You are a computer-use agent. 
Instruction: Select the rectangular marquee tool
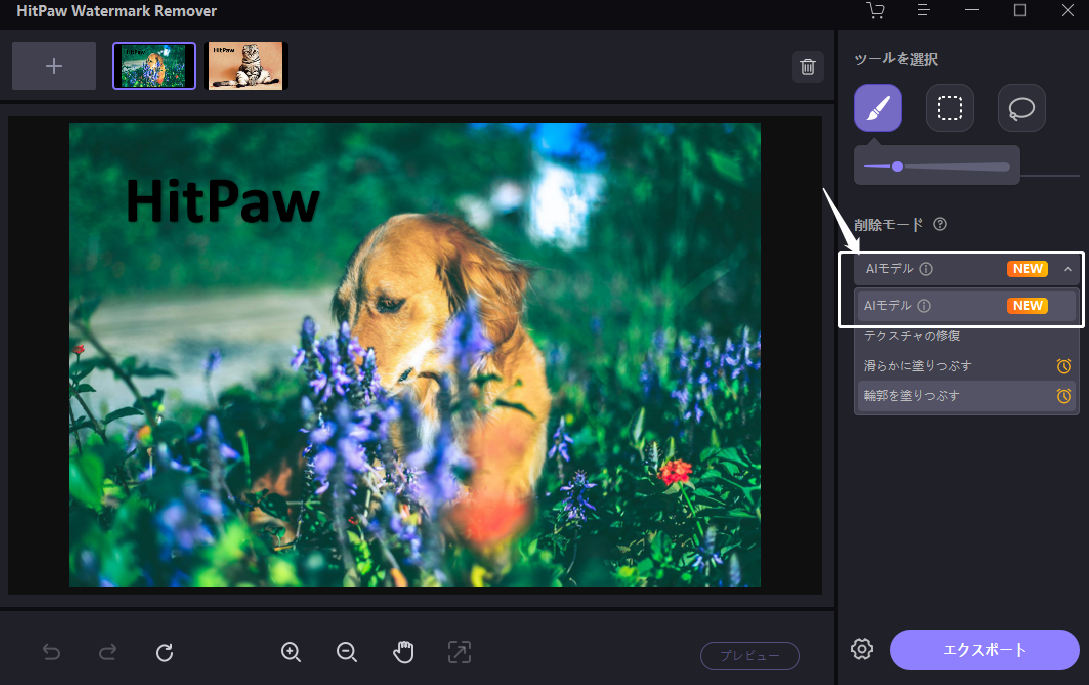coord(949,108)
